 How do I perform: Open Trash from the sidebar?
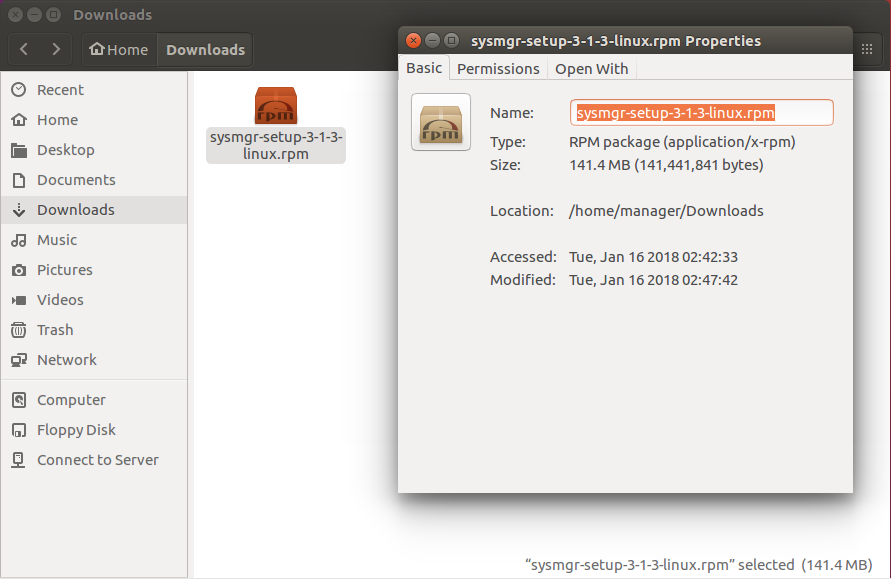(94, 330)
